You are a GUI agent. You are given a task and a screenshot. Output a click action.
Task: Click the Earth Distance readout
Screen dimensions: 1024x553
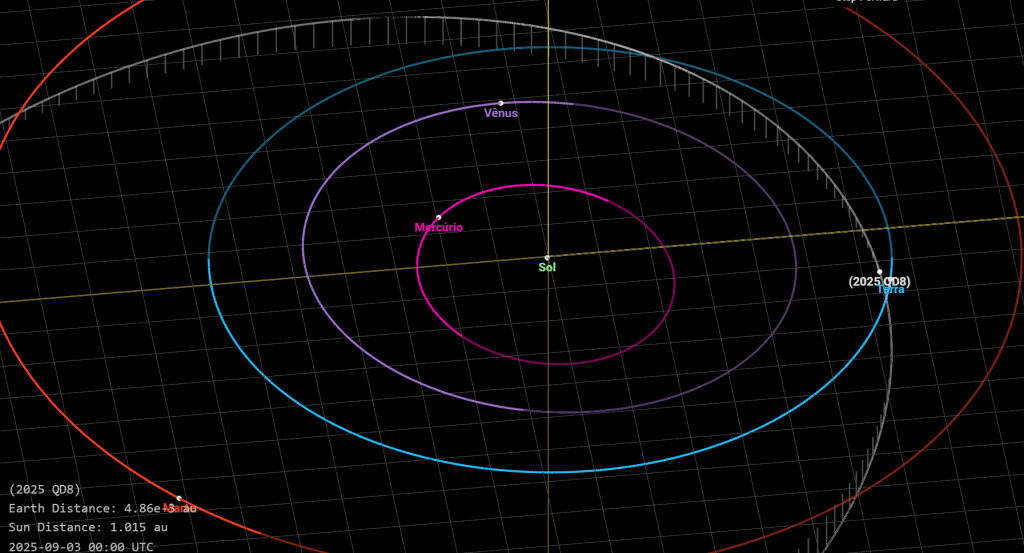pos(102,509)
